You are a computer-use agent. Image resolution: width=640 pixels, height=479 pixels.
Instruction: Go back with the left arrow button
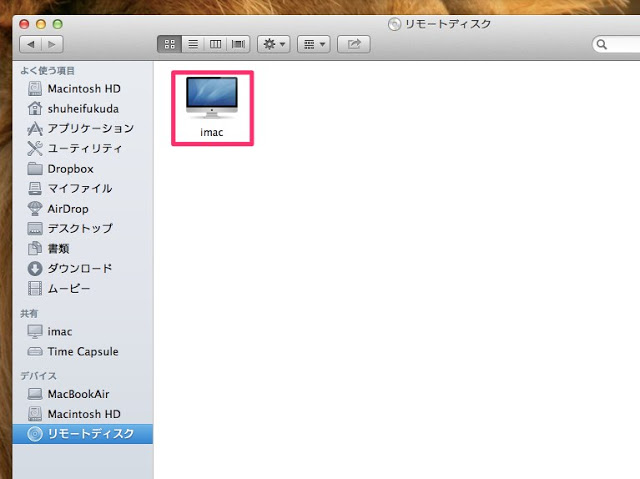31,44
